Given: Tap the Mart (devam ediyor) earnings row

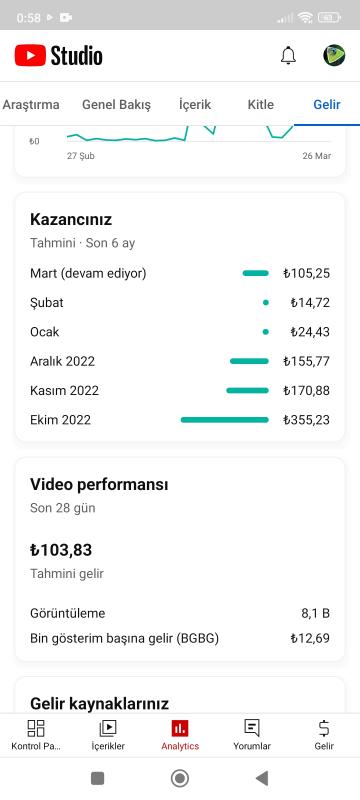Looking at the screenshot, I should tap(180, 273).
